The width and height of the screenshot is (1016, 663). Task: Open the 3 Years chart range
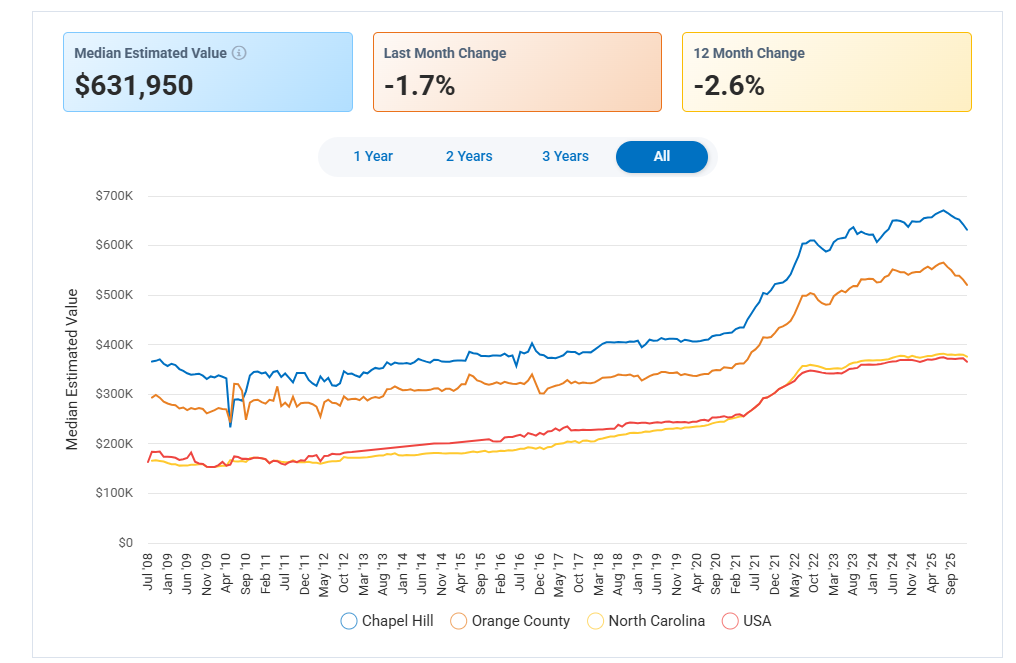point(564,156)
